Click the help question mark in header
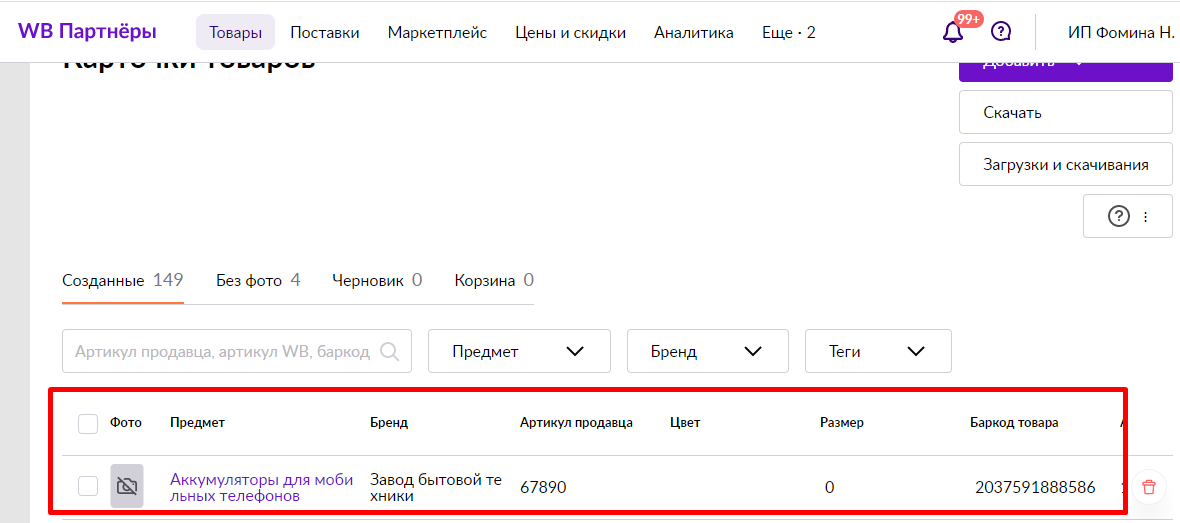 (1001, 32)
